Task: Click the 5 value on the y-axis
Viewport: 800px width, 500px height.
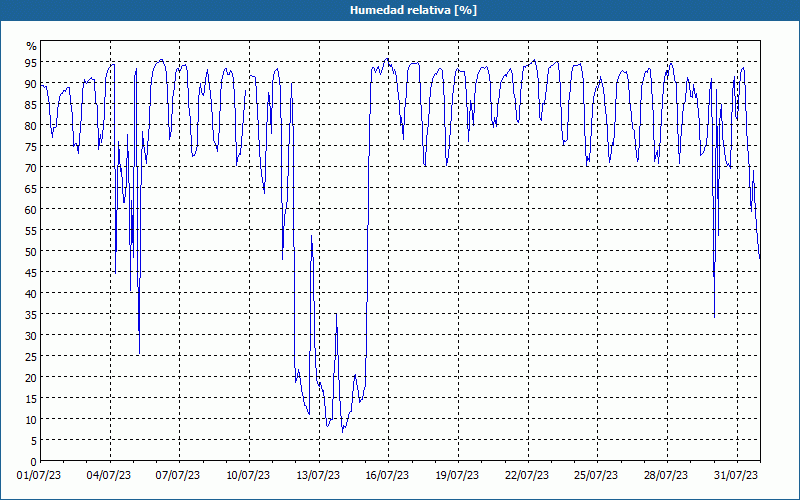Action: pos(34,441)
